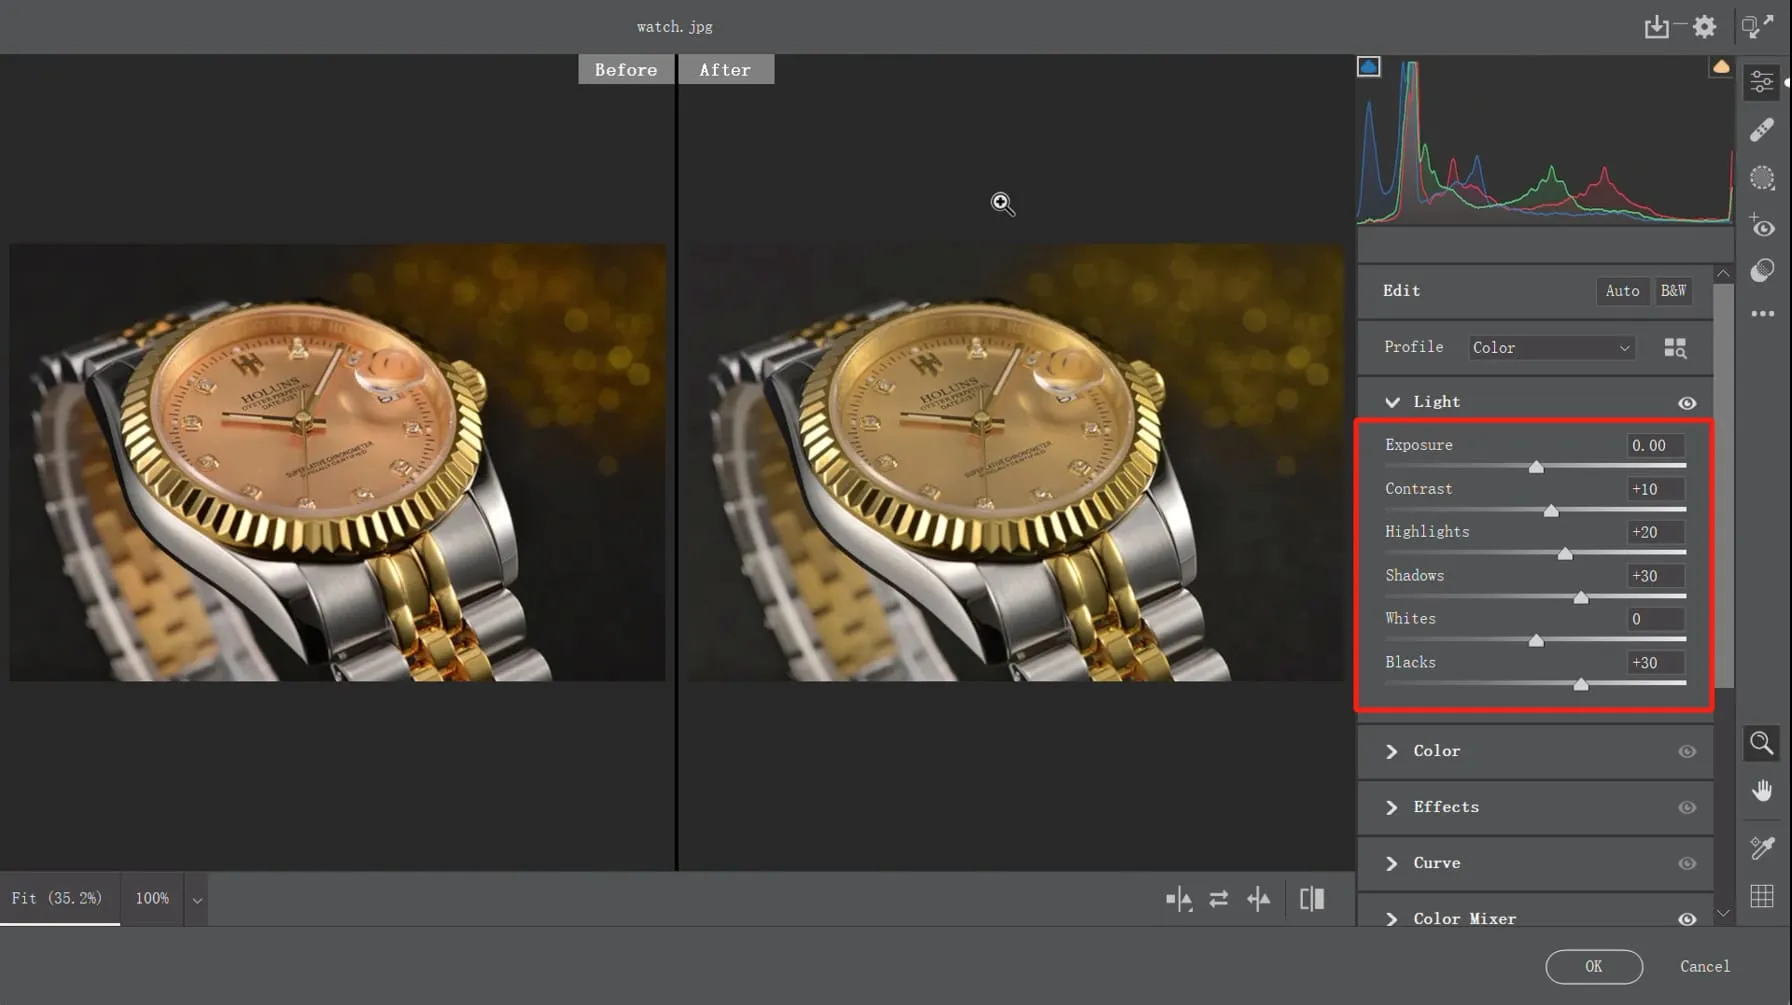Open the Profile Color dropdown
1792x1005 pixels.
(x=1551, y=348)
